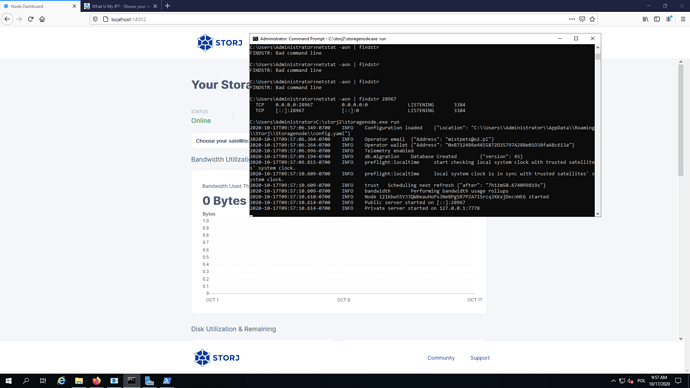The width and height of the screenshot is (690, 388).
Task: Open File Explorer from taskbar
Action: 79,381
